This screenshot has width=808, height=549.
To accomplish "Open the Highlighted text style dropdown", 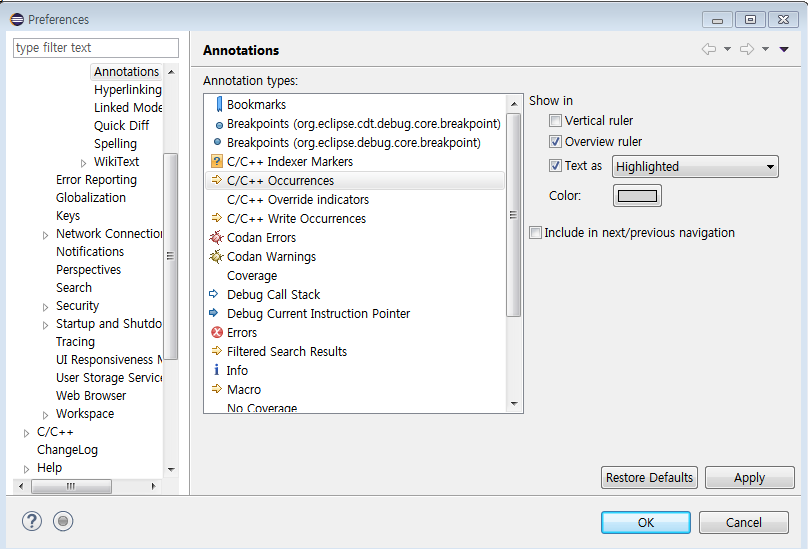I will point(695,167).
